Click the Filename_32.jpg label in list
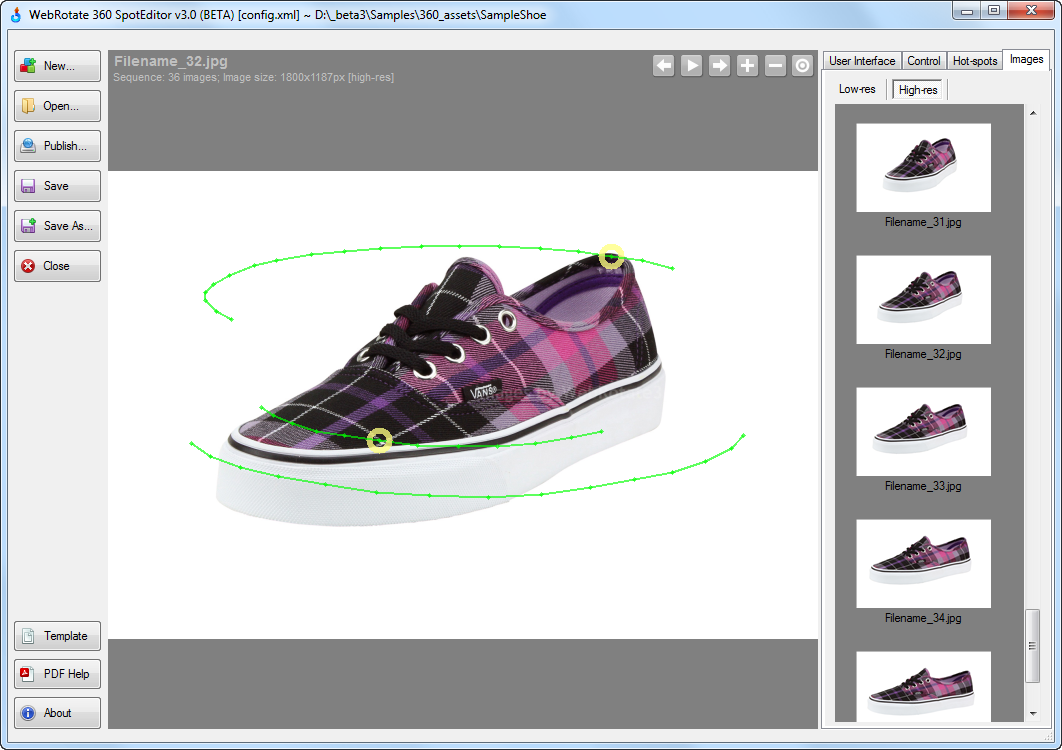This screenshot has width=1062, height=750. point(923,354)
